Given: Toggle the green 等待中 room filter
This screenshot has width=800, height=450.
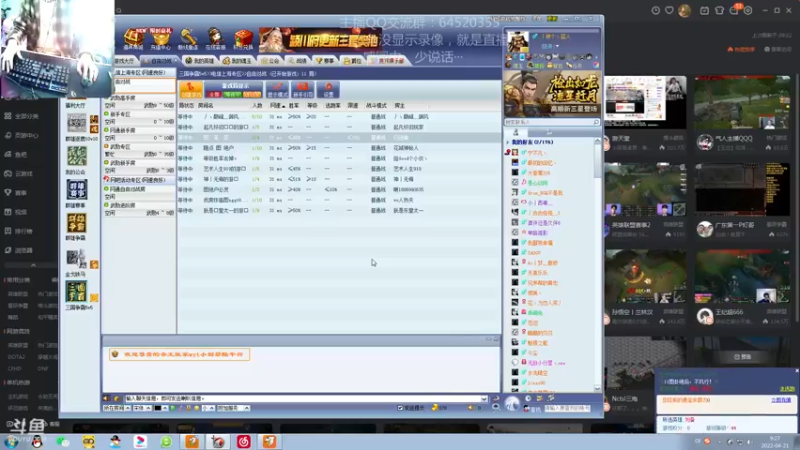Looking at the screenshot, I should pos(232,94).
